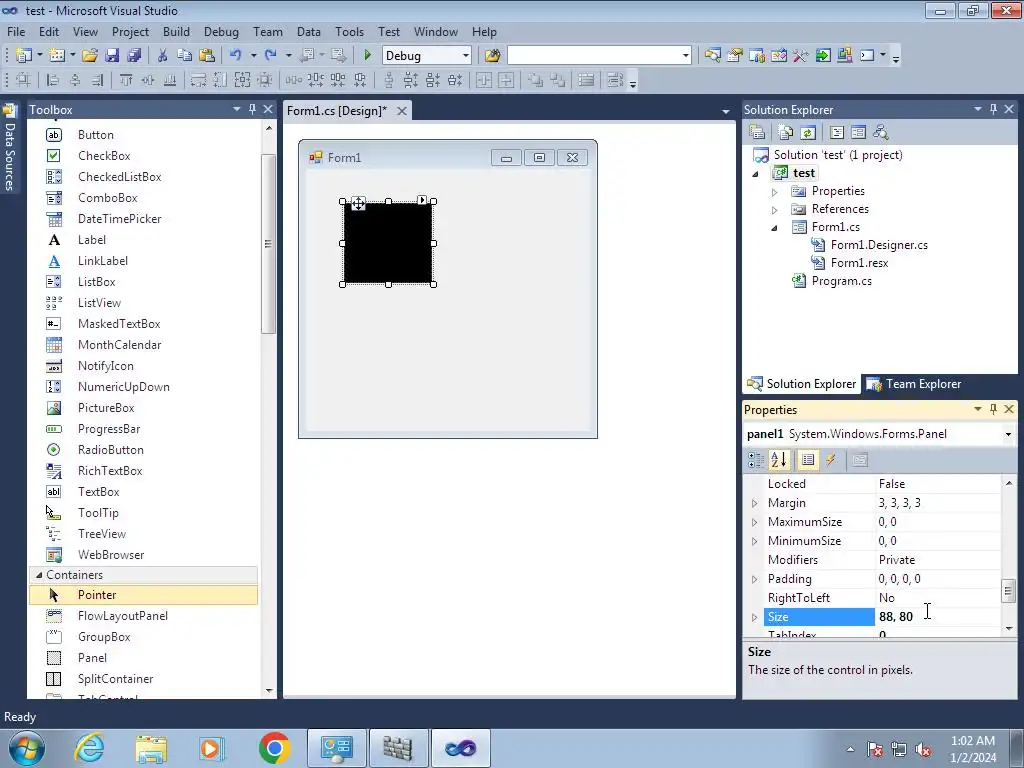Close the Form1.cs [Design] tab
The height and width of the screenshot is (768, 1024).
point(402,111)
